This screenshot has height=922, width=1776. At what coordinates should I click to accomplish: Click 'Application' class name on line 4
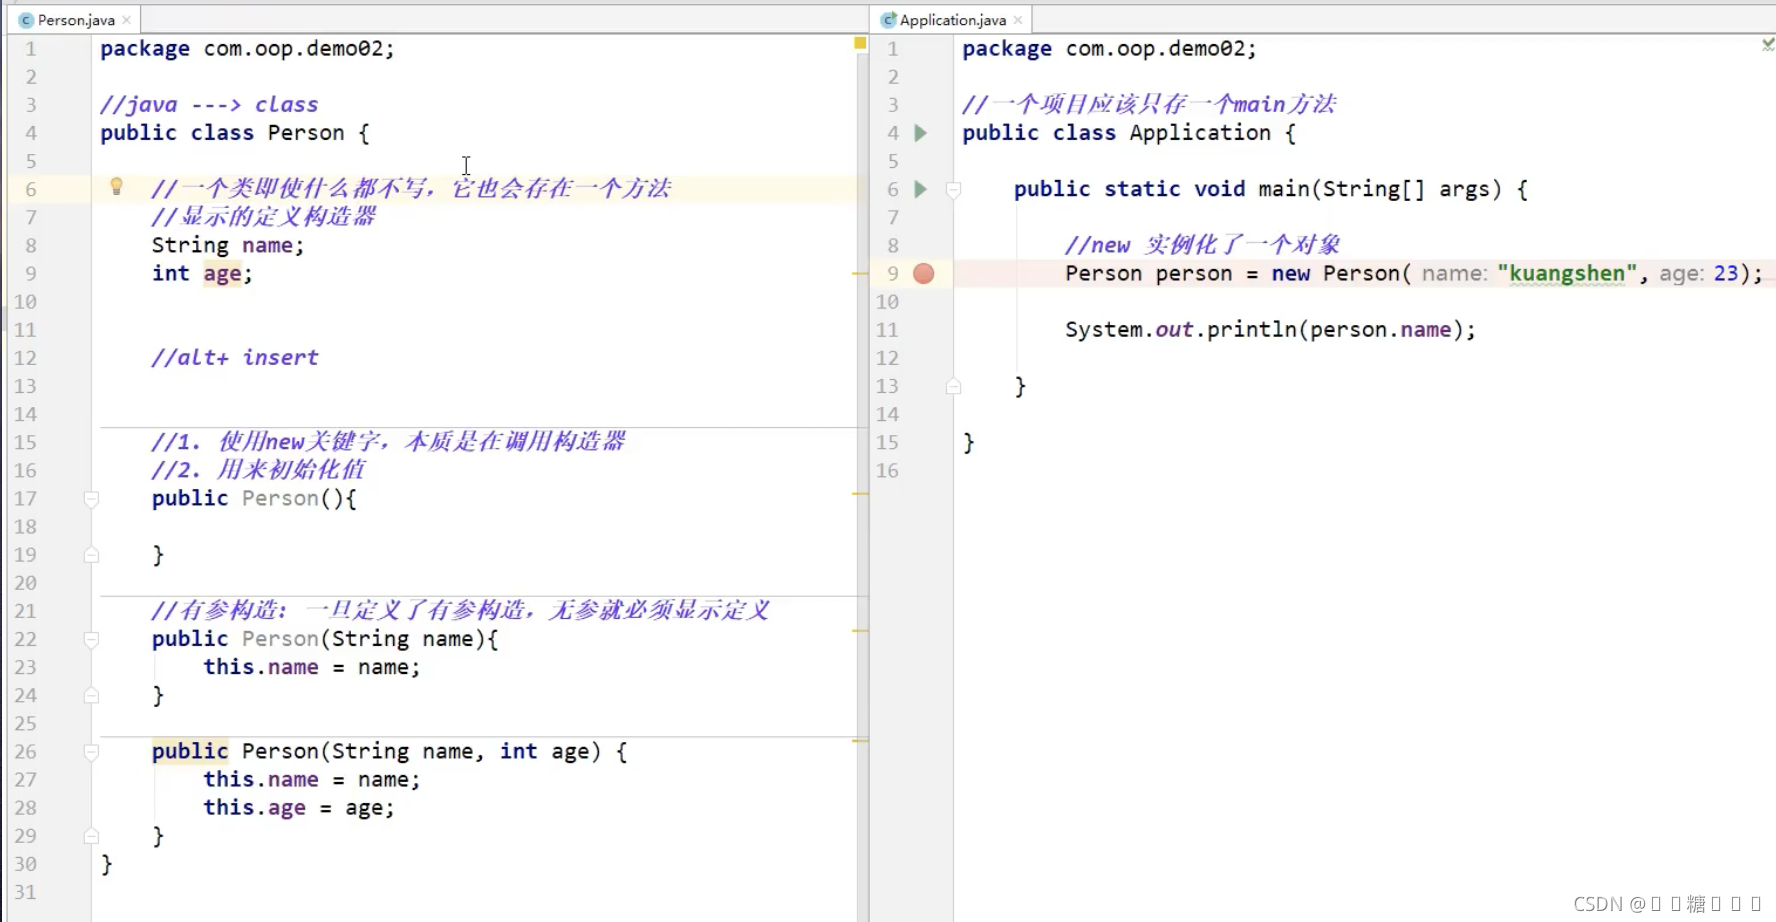[x=1200, y=133]
